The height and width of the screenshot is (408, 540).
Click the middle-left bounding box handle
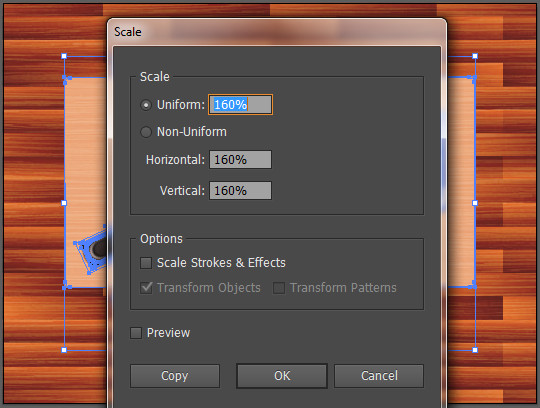click(64, 203)
